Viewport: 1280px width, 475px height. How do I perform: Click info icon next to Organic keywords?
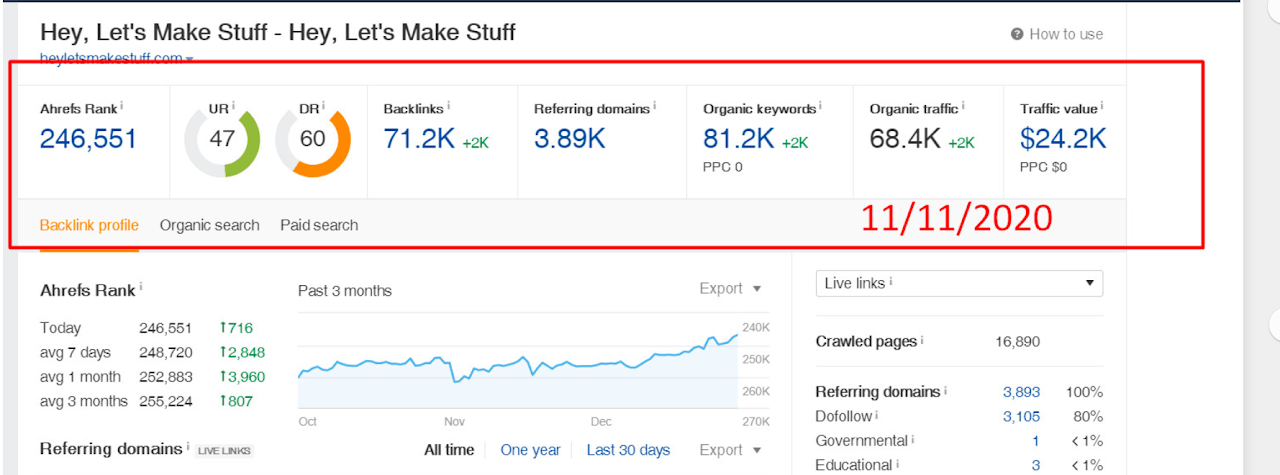point(820,106)
